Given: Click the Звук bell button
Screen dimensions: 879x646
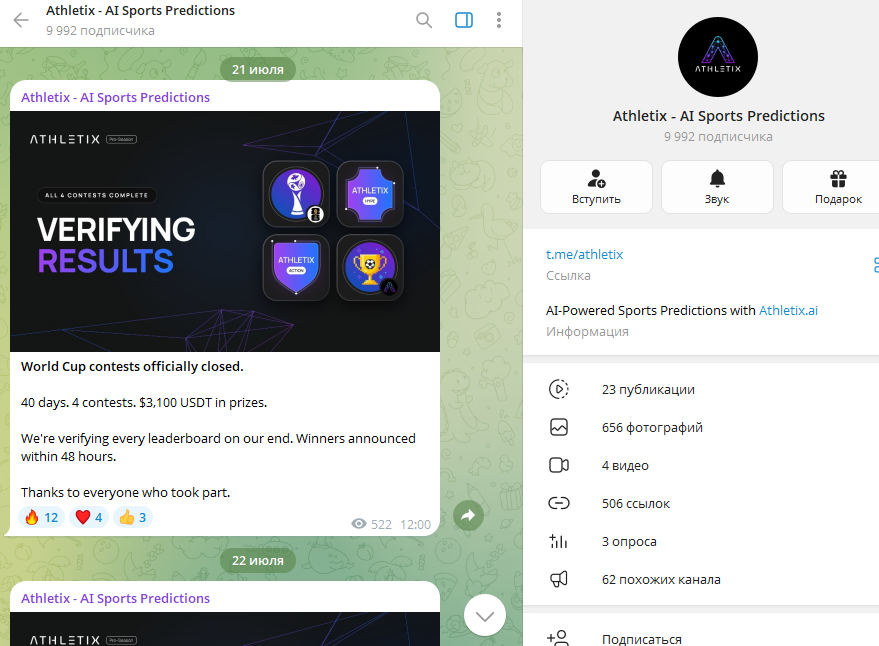Looking at the screenshot, I should 717,187.
